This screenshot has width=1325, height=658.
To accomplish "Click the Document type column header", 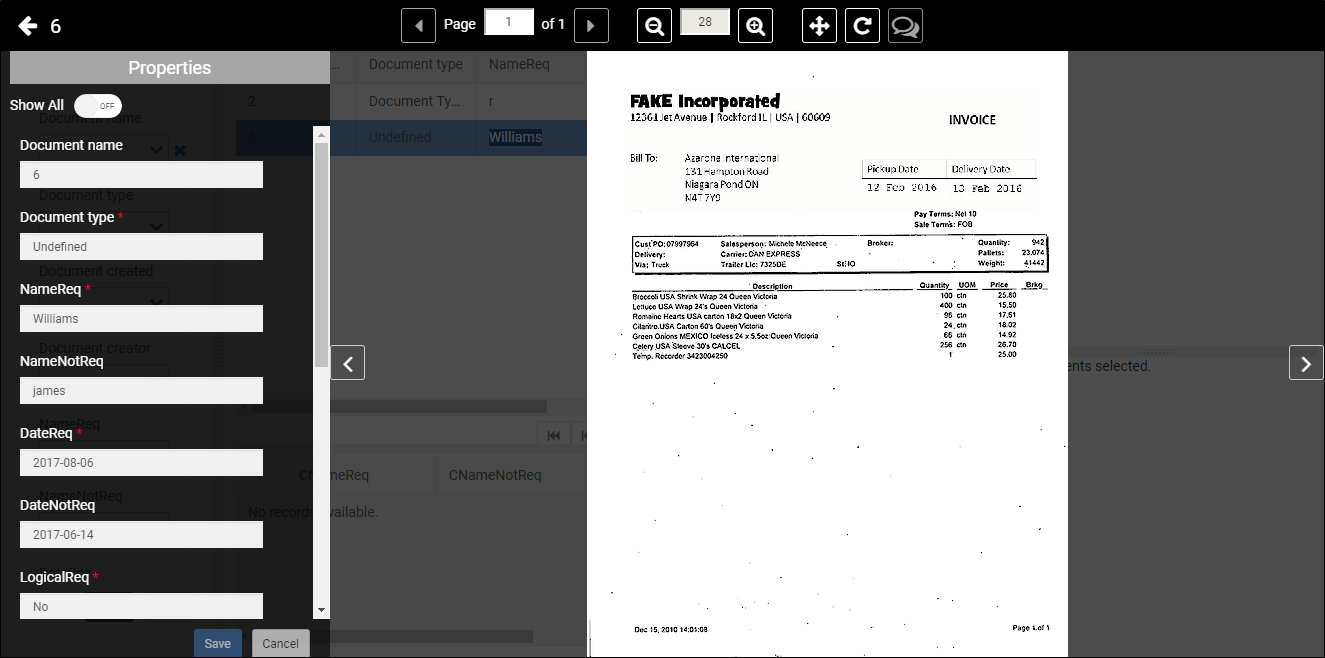I will [x=415, y=64].
